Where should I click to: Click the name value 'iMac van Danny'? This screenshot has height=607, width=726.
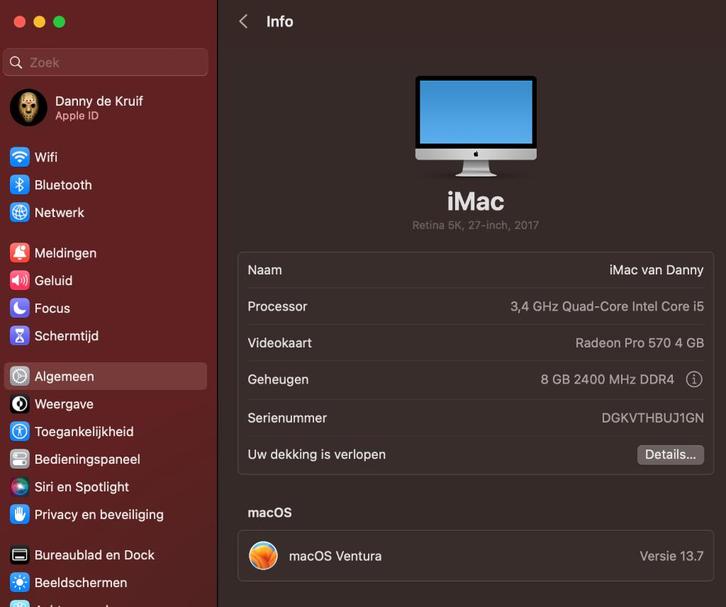click(x=656, y=270)
